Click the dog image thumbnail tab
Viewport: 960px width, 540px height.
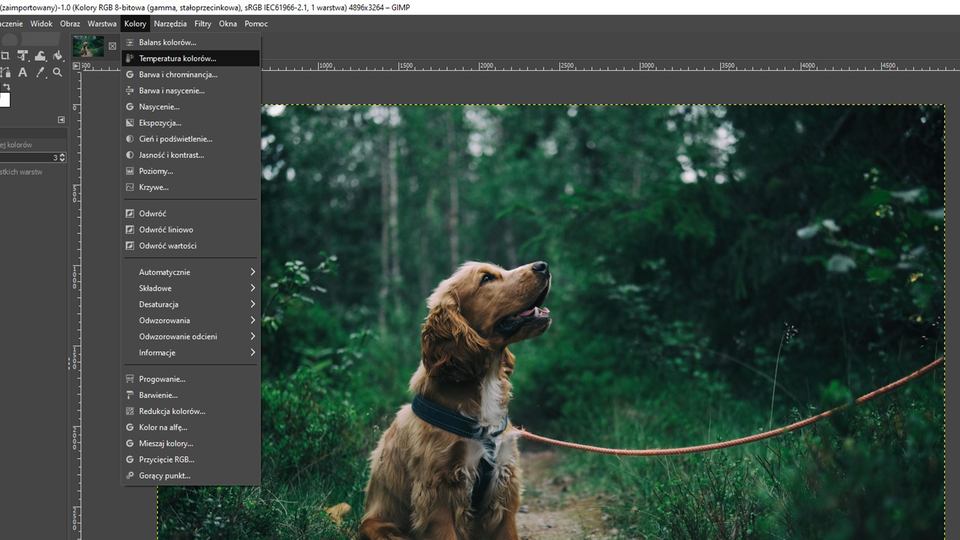coord(88,46)
